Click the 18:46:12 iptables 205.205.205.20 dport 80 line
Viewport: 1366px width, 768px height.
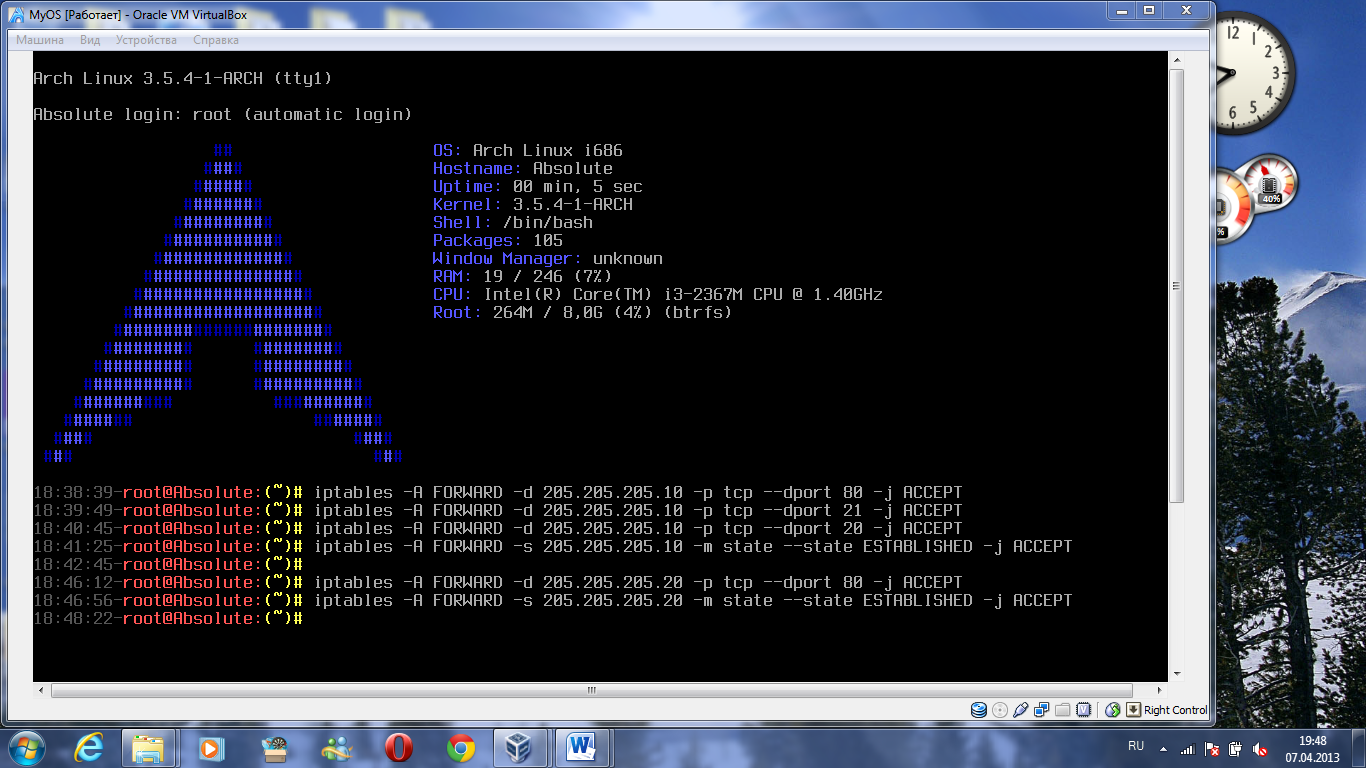498,582
